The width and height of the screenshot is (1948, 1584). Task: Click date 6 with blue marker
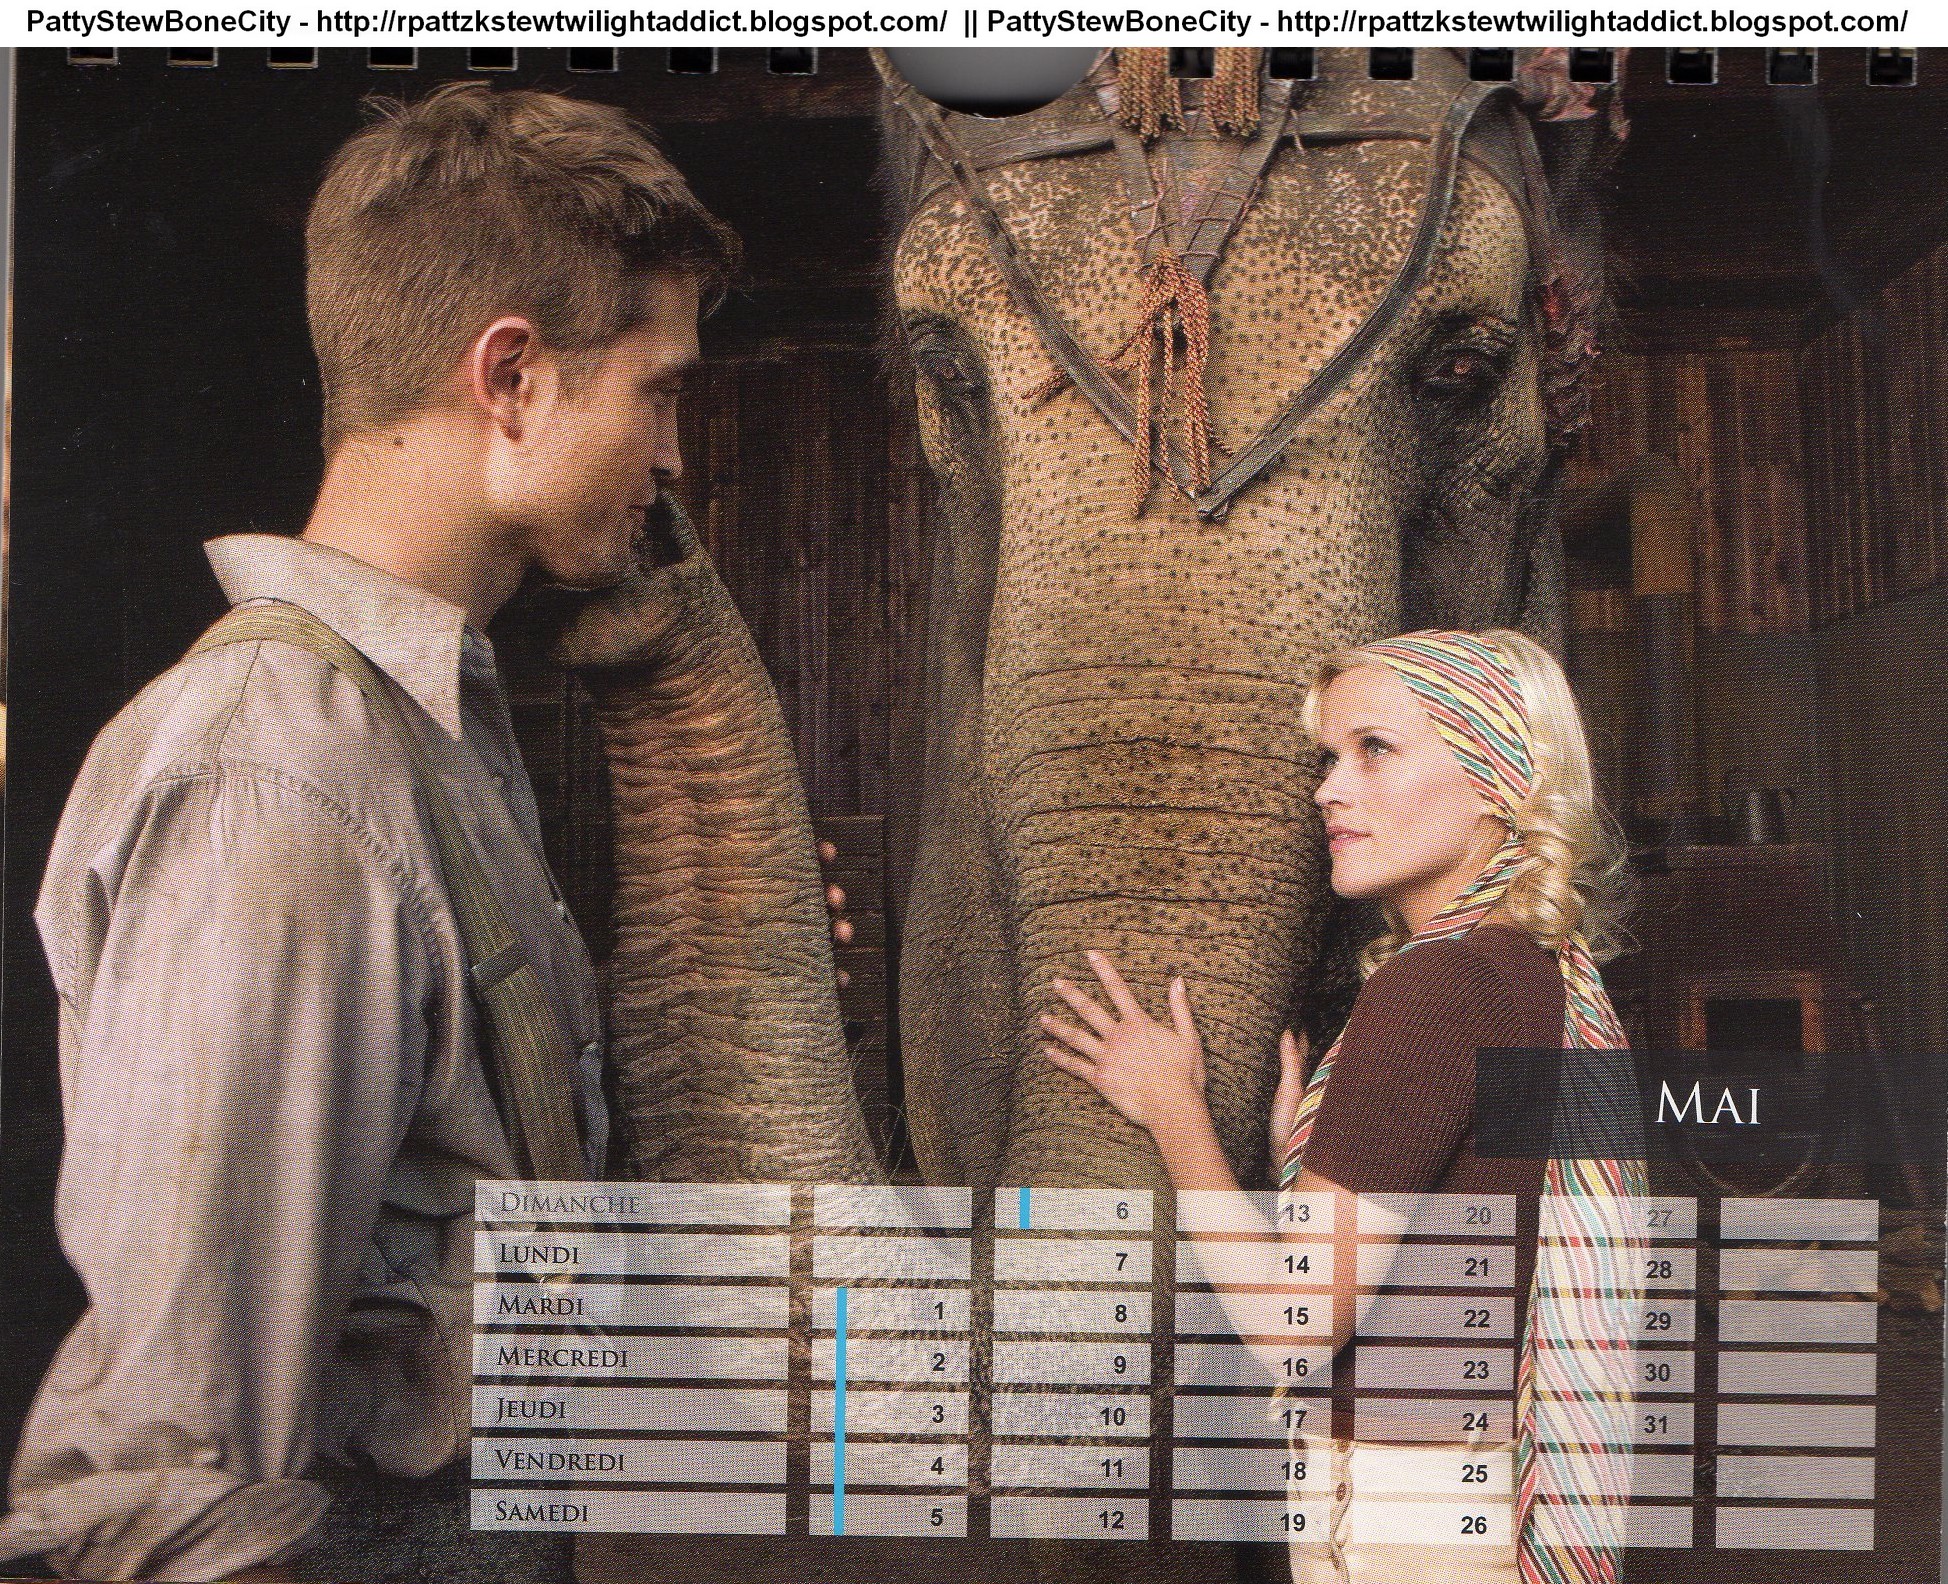point(1120,1211)
